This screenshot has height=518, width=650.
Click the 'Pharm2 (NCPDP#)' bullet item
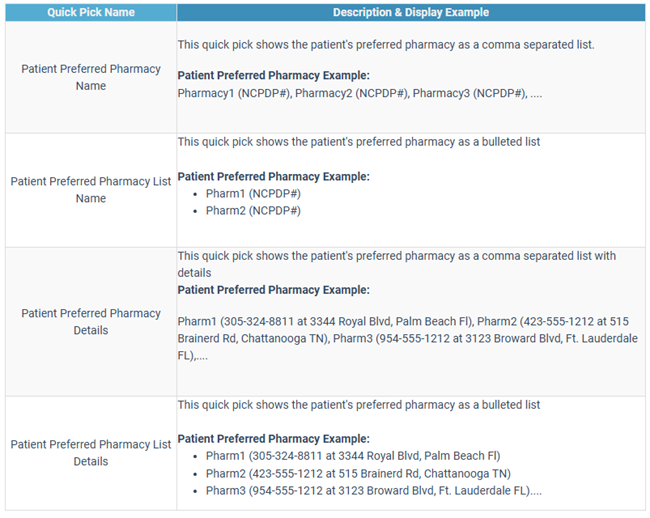(x=253, y=211)
